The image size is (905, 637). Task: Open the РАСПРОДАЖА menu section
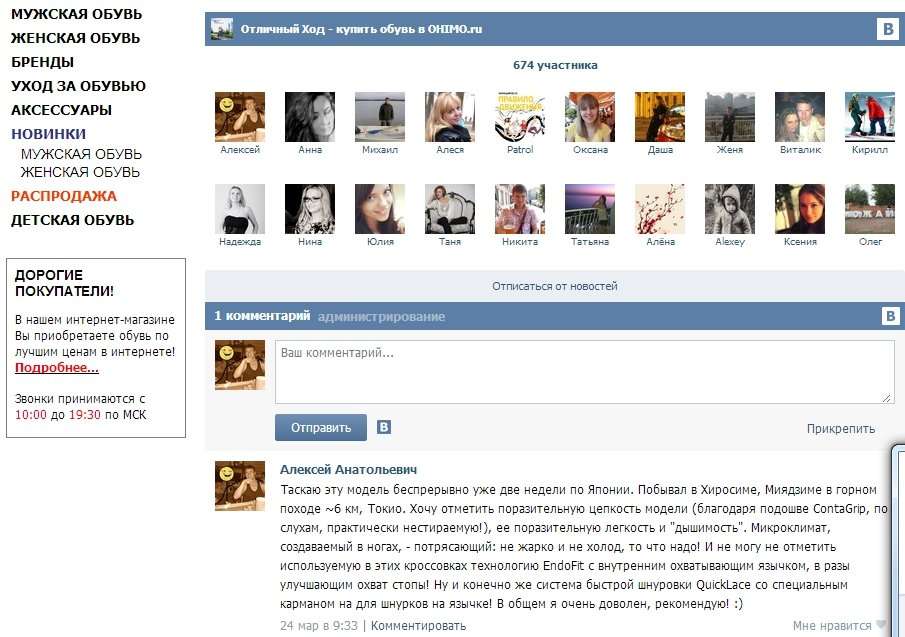coord(64,196)
